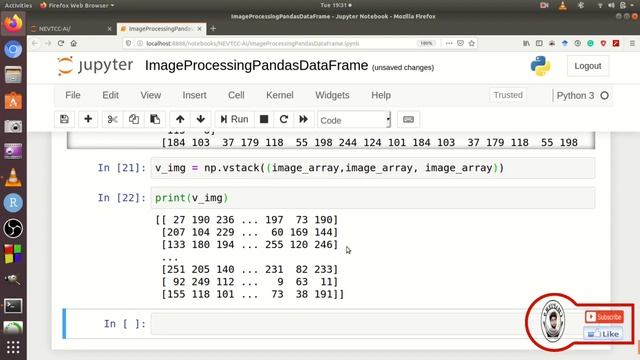Move selected cell down arrow

(x=200, y=119)
